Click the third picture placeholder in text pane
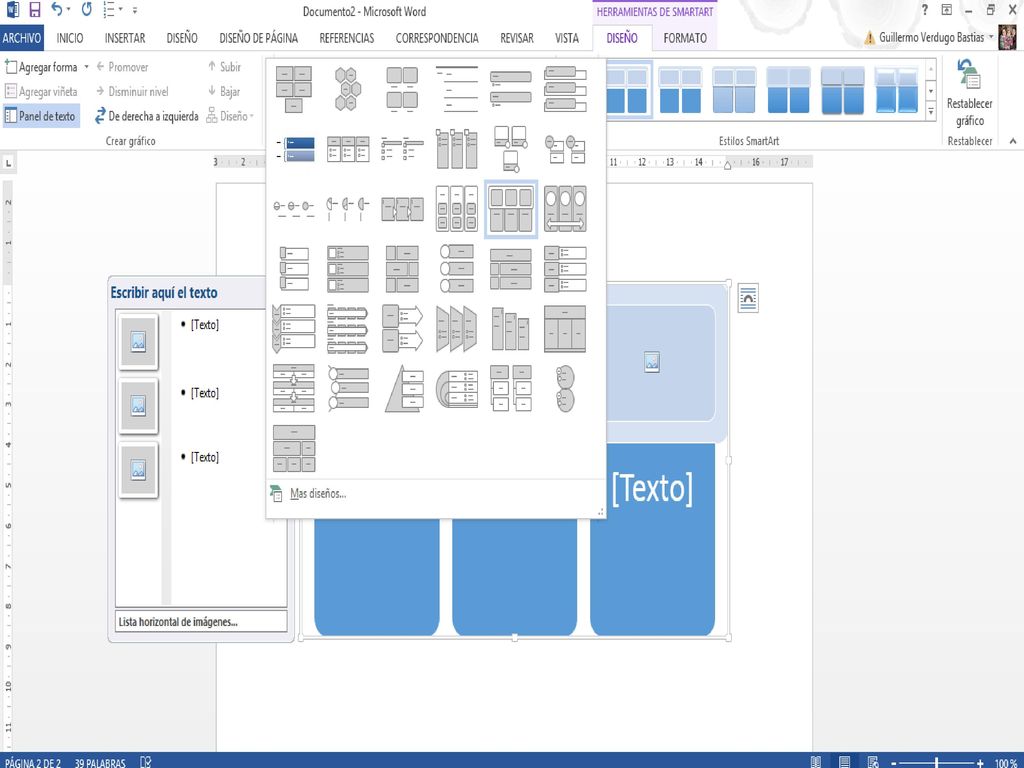 138,470
